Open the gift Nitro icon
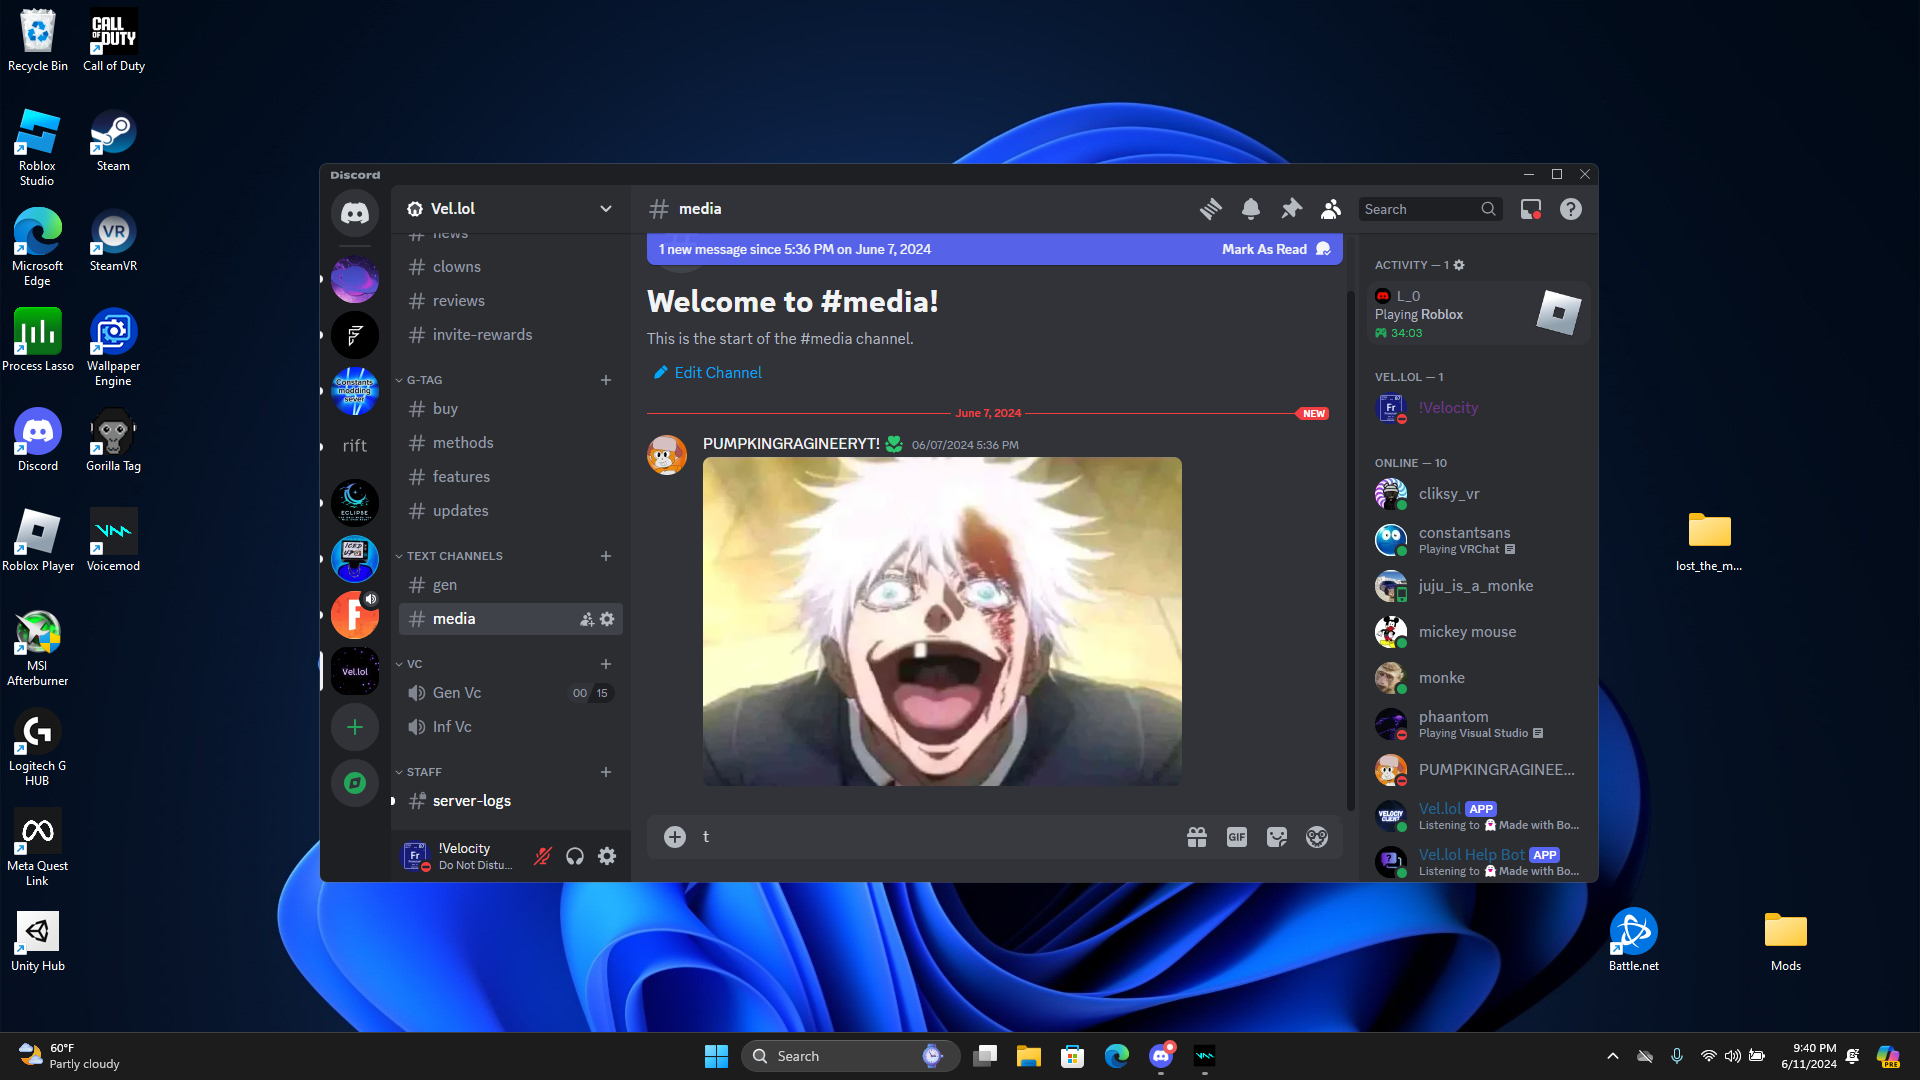 click(1196, 837)
